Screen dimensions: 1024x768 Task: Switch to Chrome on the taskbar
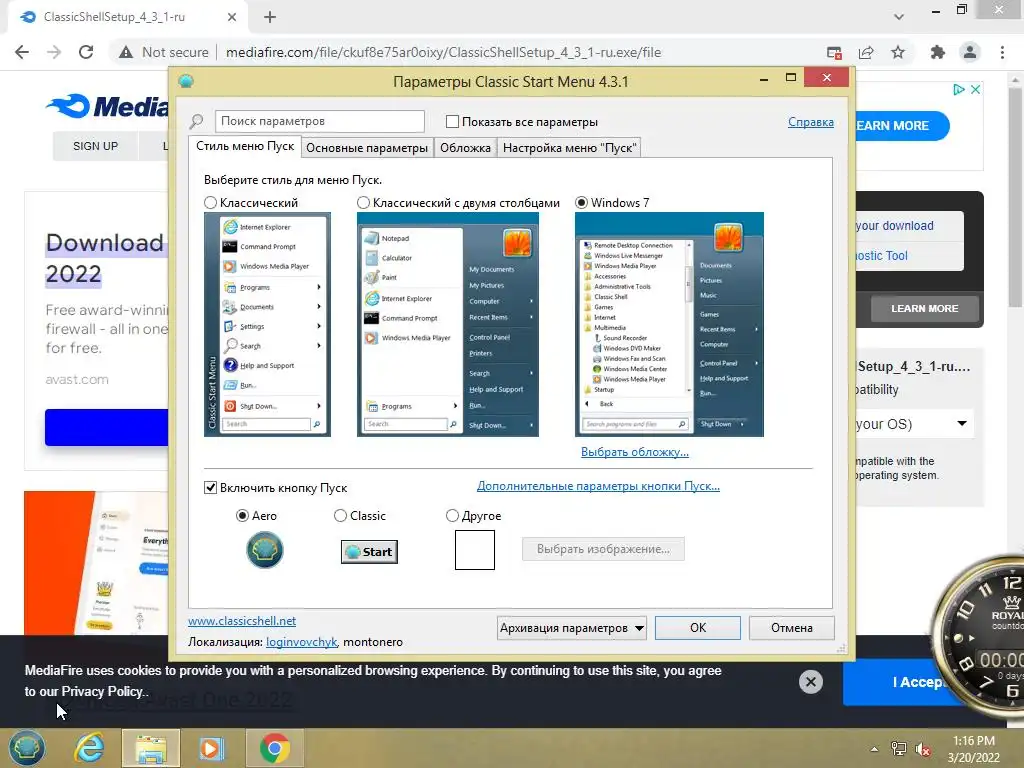(274, 748)
